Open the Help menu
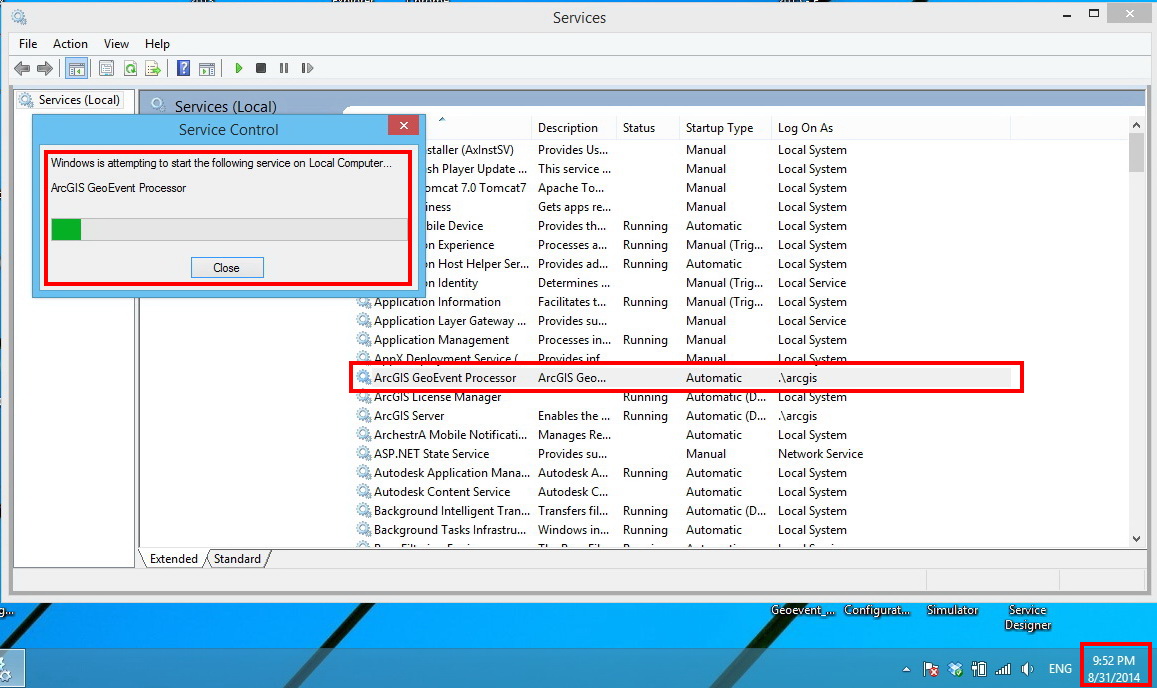This screenshot has height=688, width=1157. pos(157,44)
